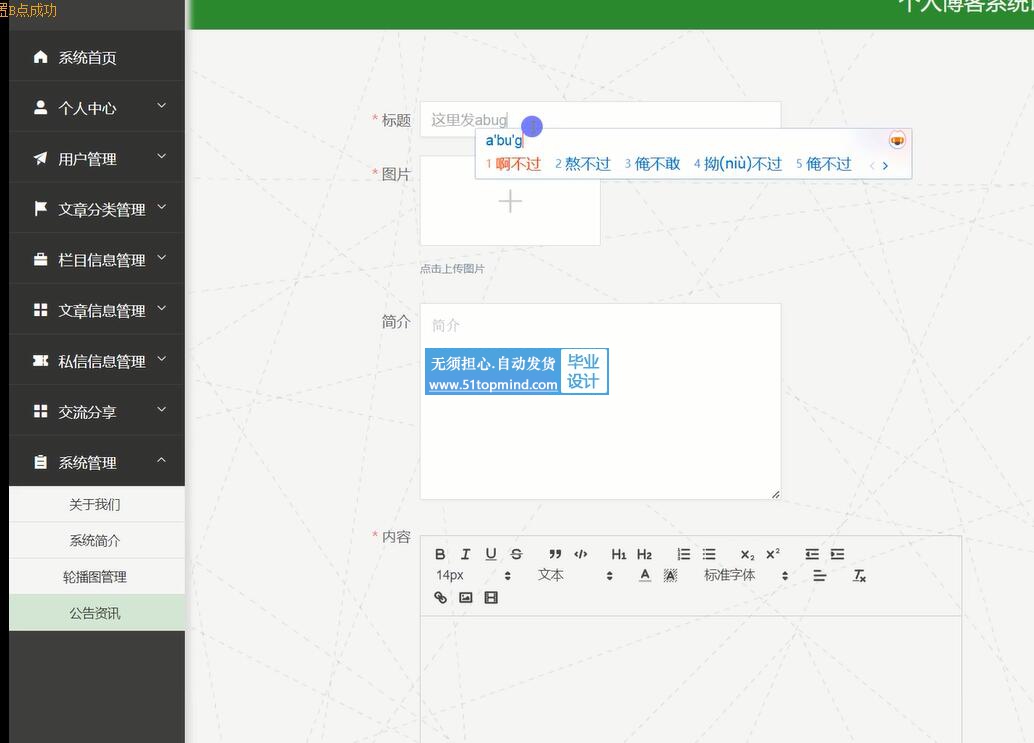Apply the H1 heading style
Viewport: 1034px width, 743px height.
pos(619,554)
